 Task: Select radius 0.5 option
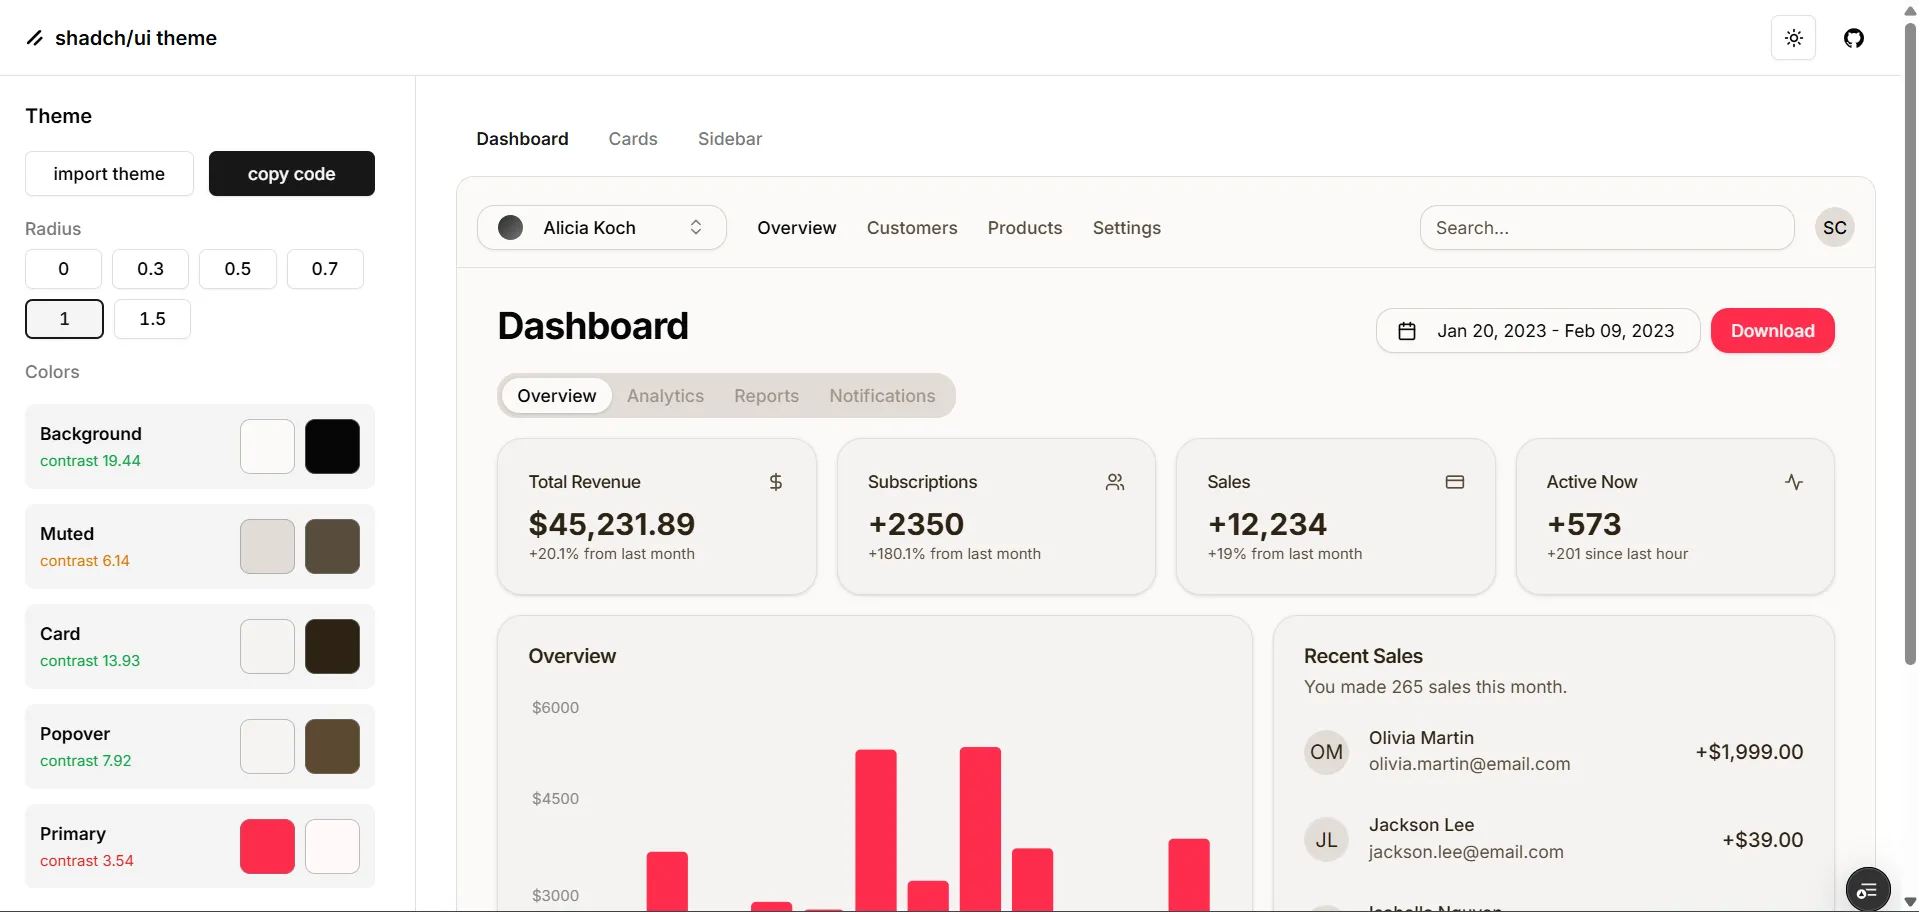(x=238, y=269)
